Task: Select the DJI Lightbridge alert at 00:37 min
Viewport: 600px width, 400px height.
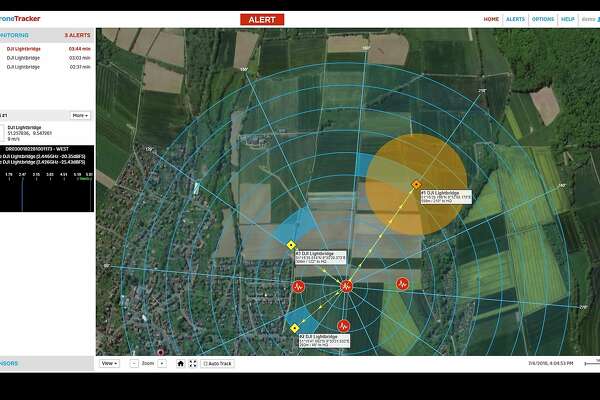Action: pyautogui.click(x=47, y=67)
